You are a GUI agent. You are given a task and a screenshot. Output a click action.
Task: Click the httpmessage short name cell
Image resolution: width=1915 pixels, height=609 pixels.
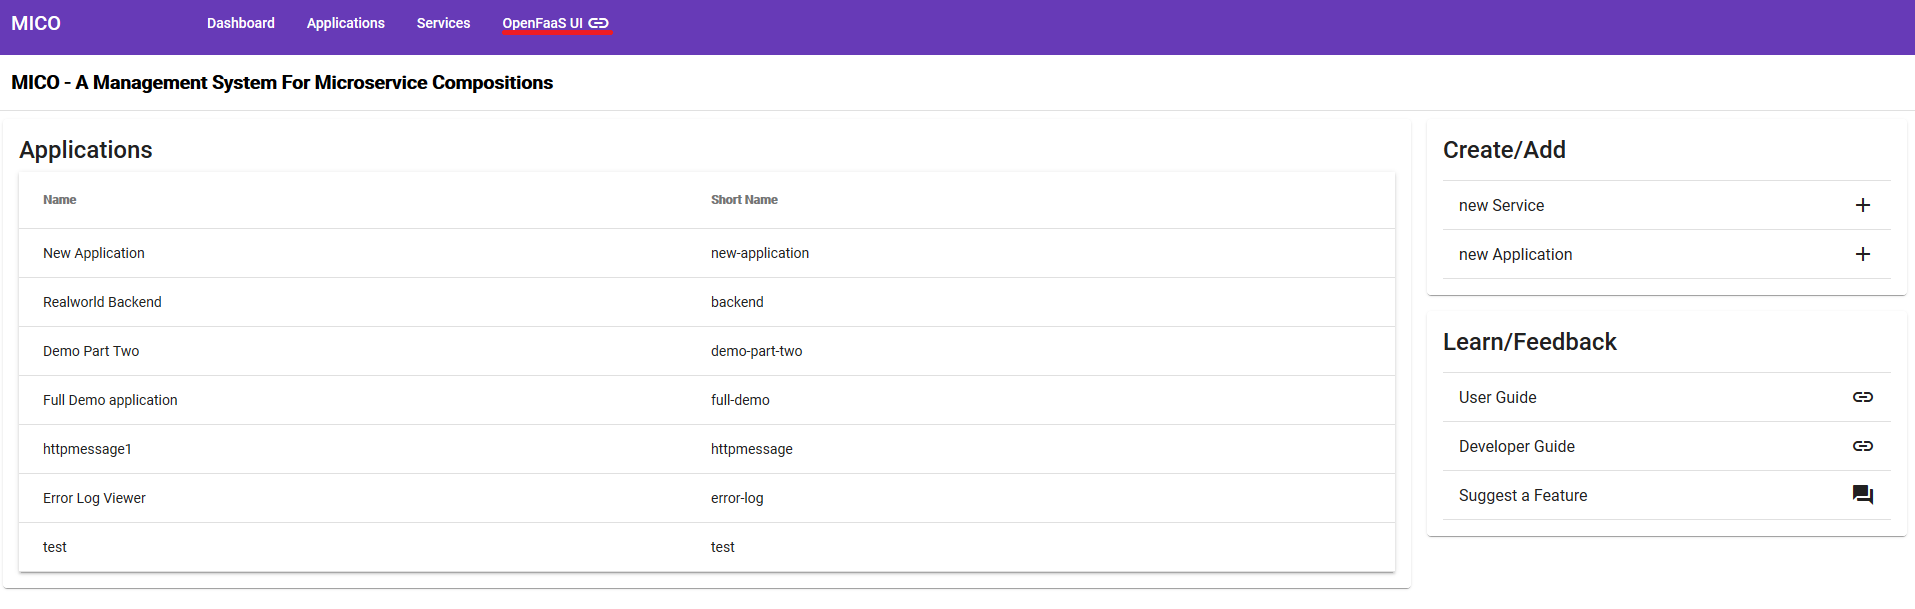pos(752,449)
